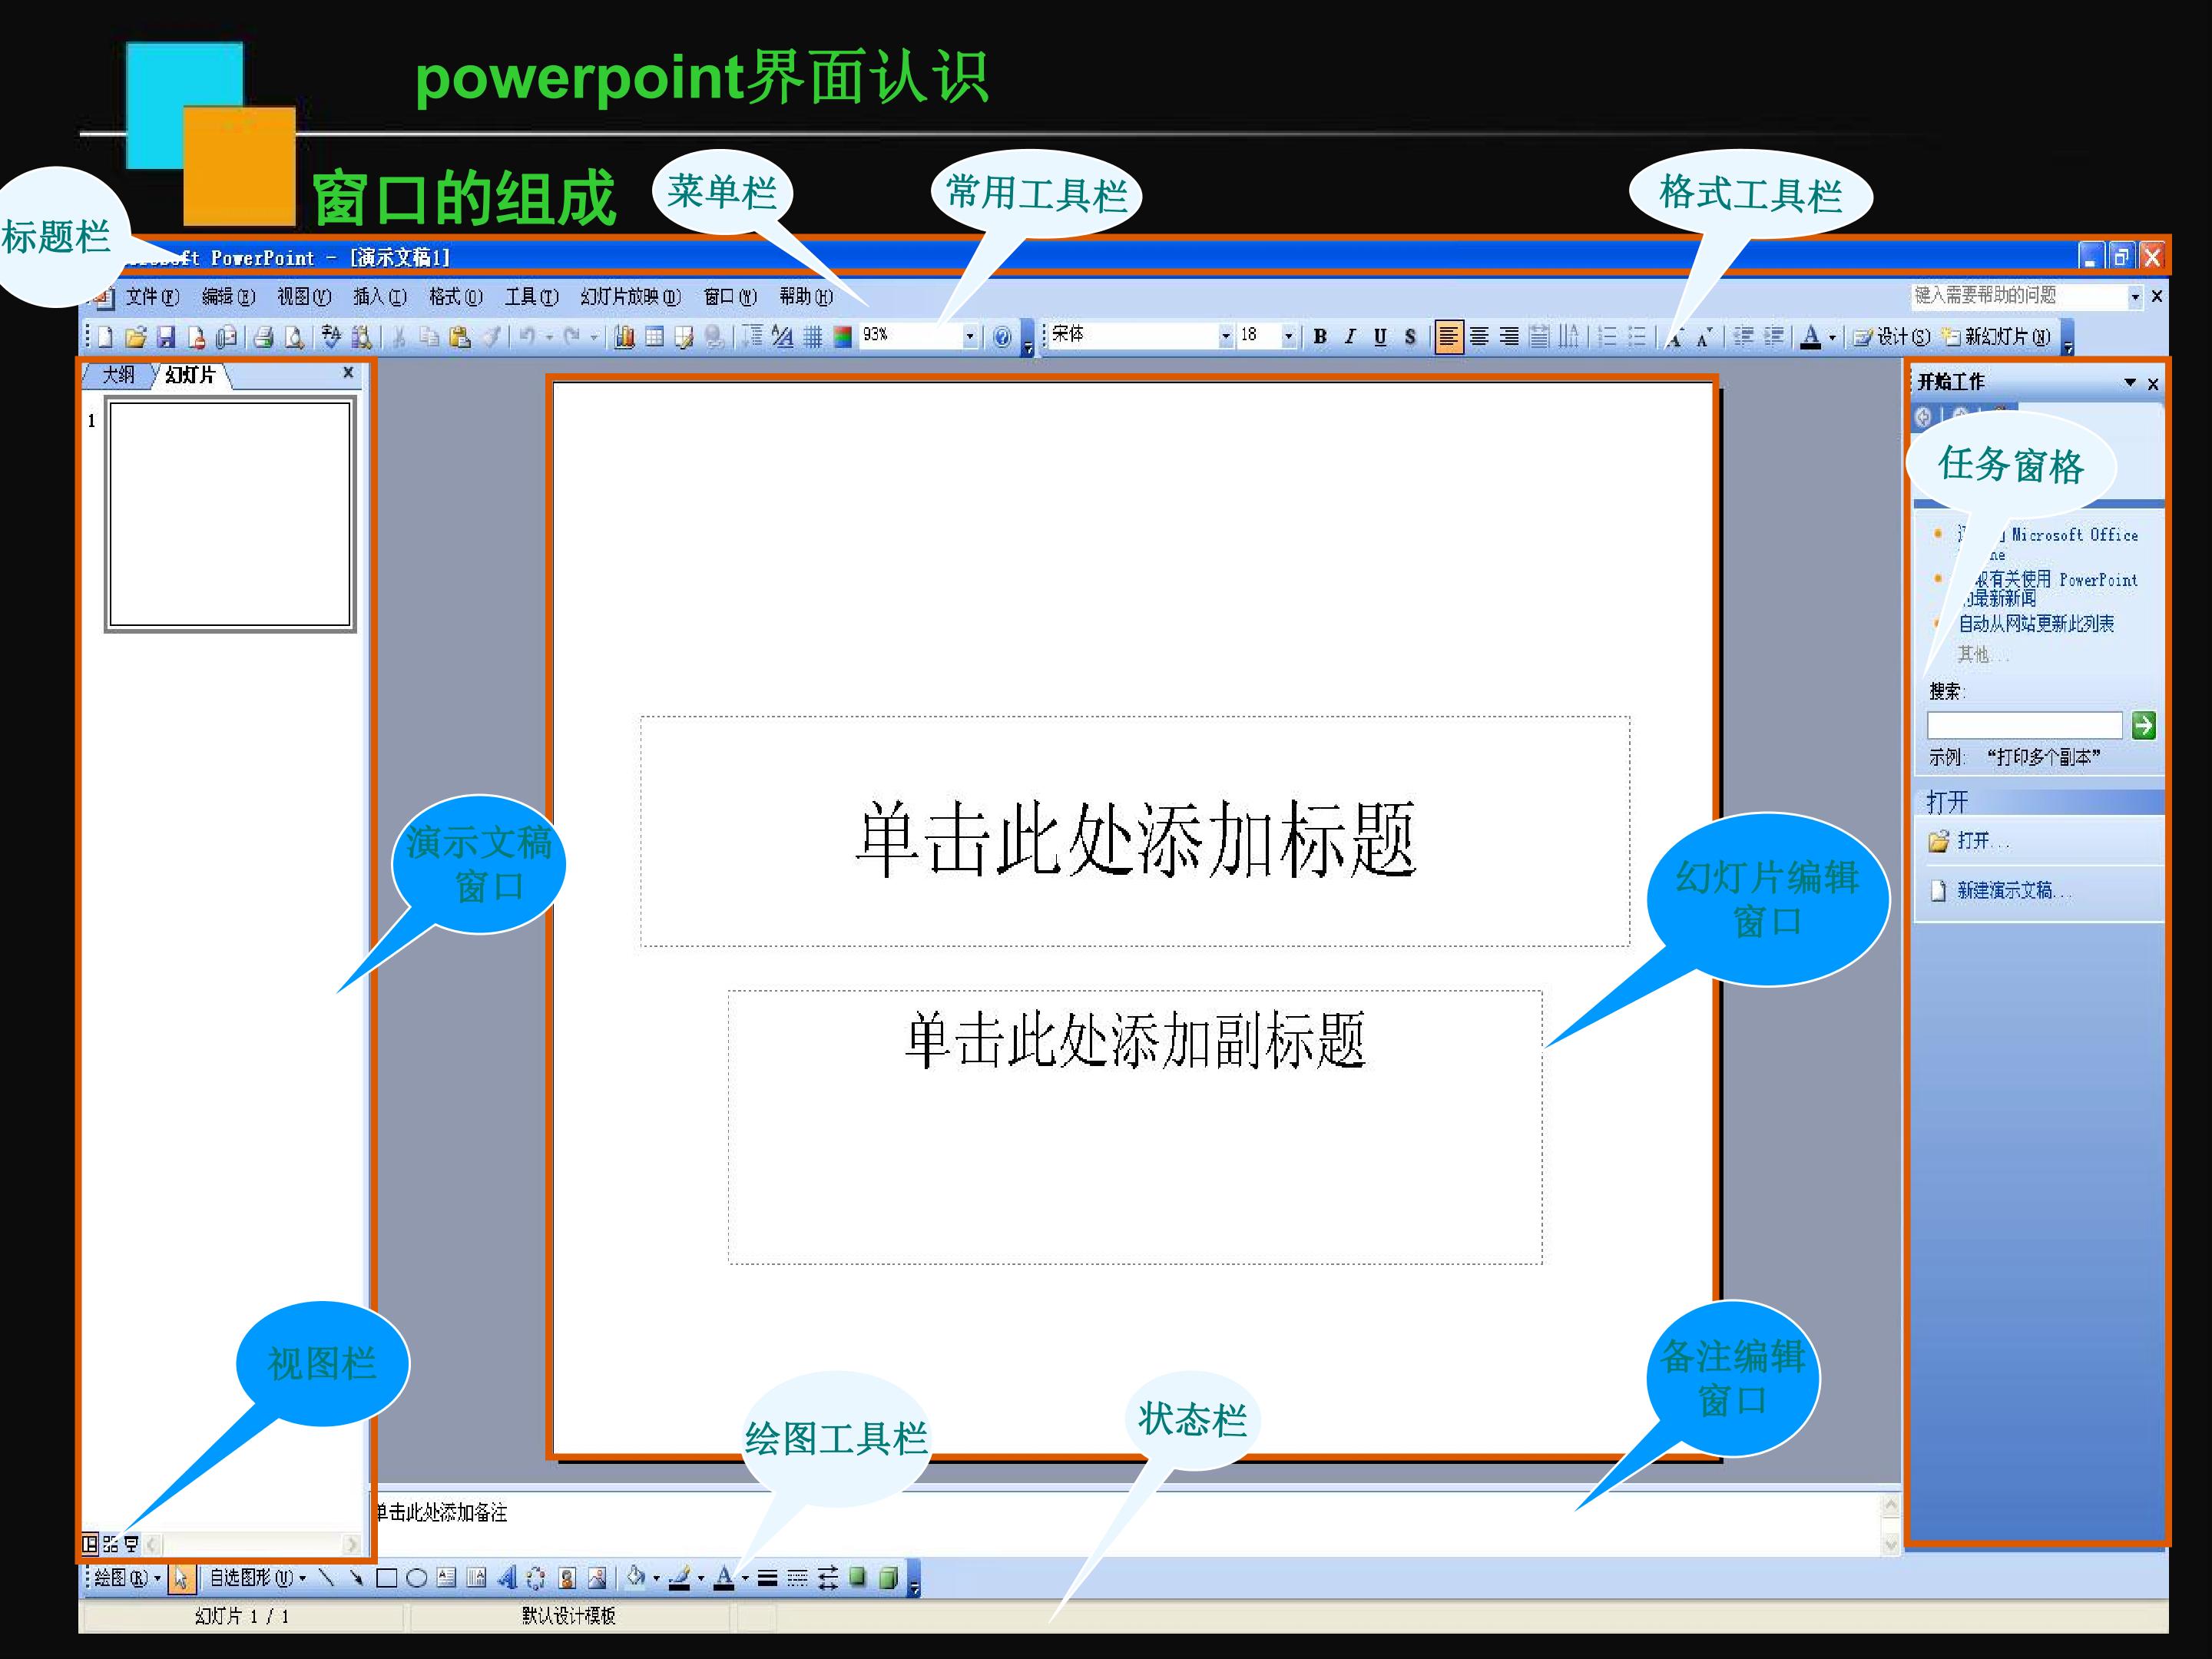Open the help question box dropdown arrow
Image resolution: width=2212 pixels, height=1659 pixels.
2135,296
